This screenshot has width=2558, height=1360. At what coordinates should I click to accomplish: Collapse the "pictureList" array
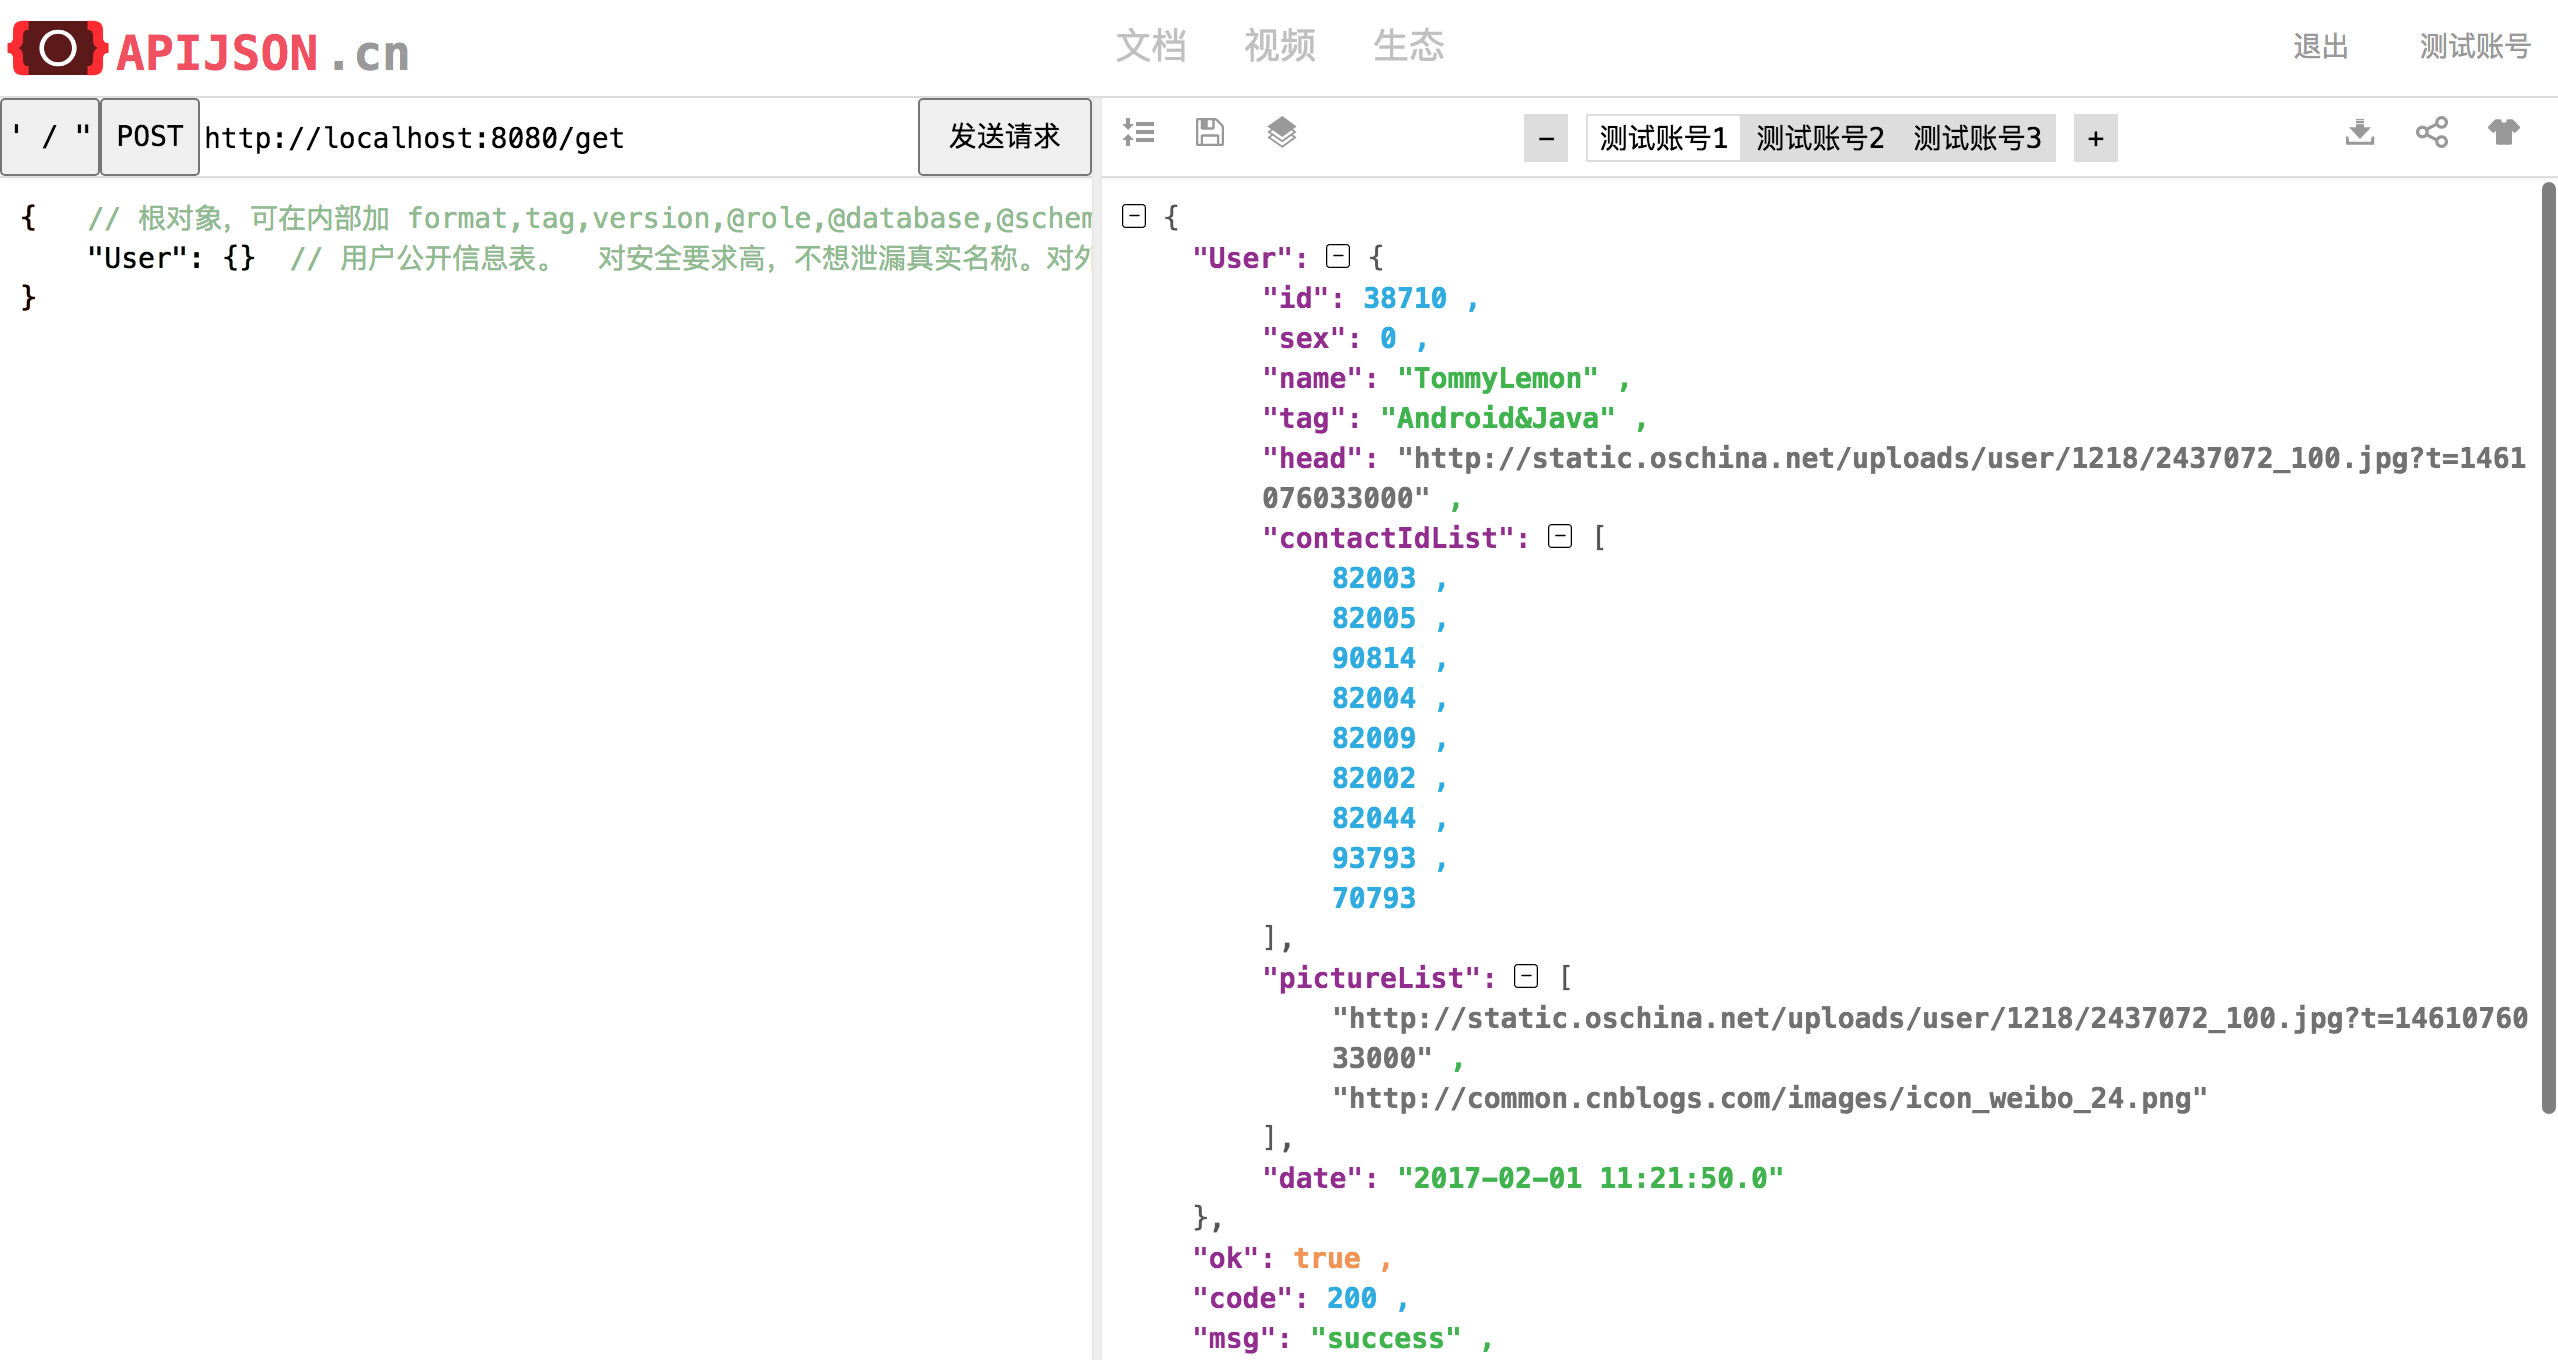(x=1526, y=976)
